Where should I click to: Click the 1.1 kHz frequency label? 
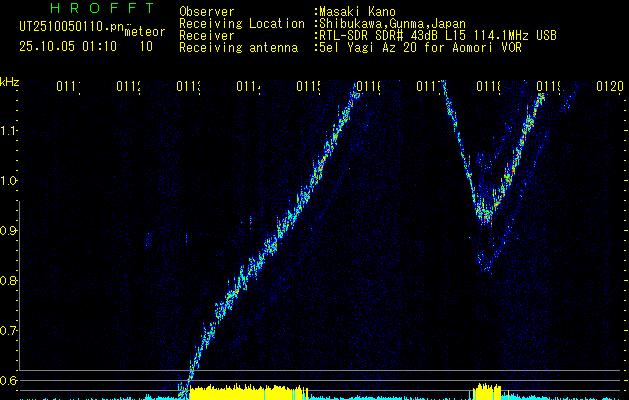pyautogui.click(x=8, y=131)
